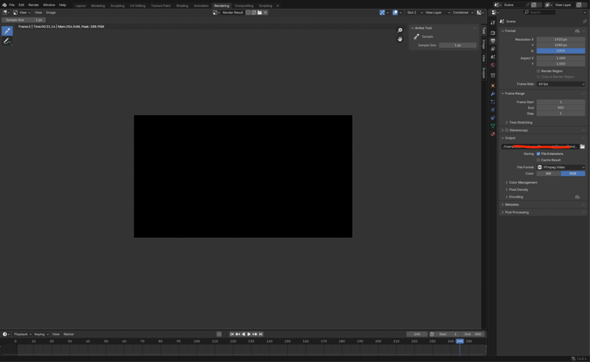The image size is (590, 362).
Task: Select the BW color mode
Action: pos(549,173)
